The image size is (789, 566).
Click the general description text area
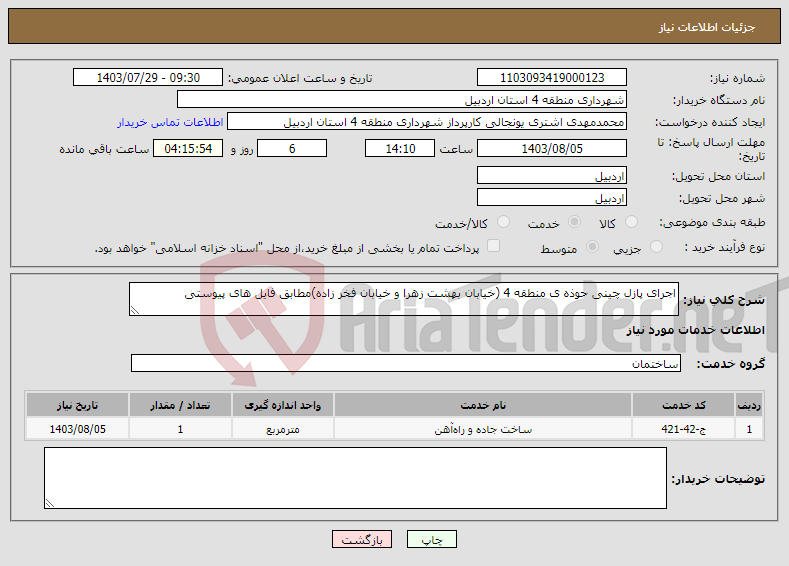click(404, 299)
